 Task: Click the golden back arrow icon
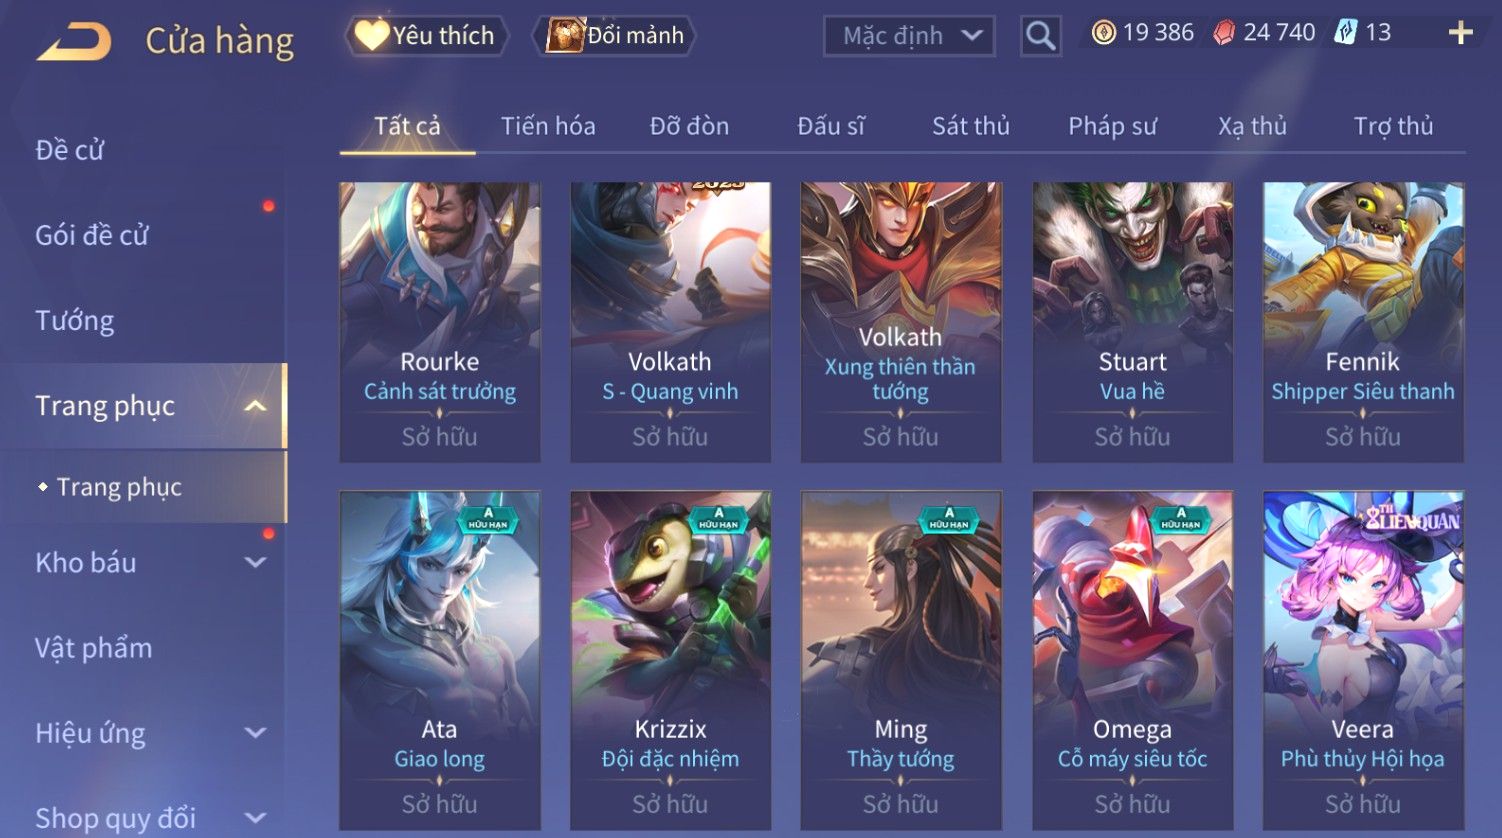(x=74, y=43)
